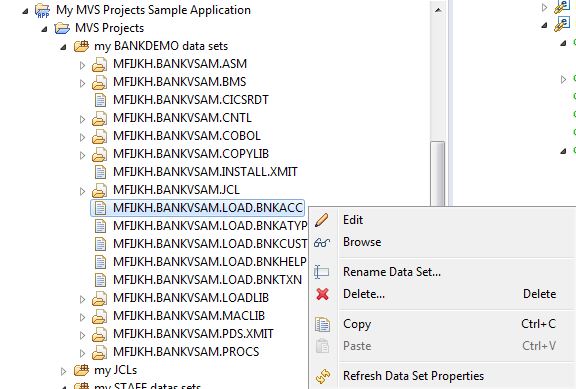Expand the MFIJKH.BANKVSAM.PDS.XMIT data set
The width and height of the screenshot is (576, 389).
pos(82,335)
